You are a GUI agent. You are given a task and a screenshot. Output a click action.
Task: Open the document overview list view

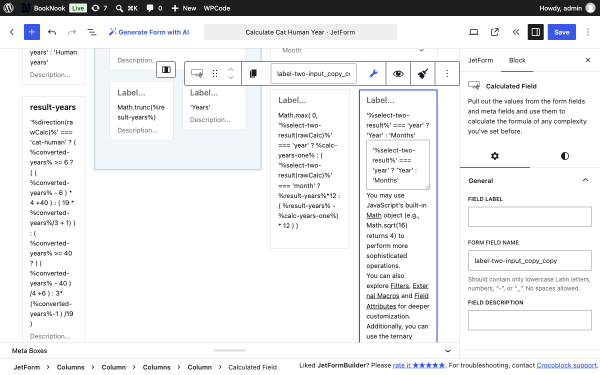92,32
